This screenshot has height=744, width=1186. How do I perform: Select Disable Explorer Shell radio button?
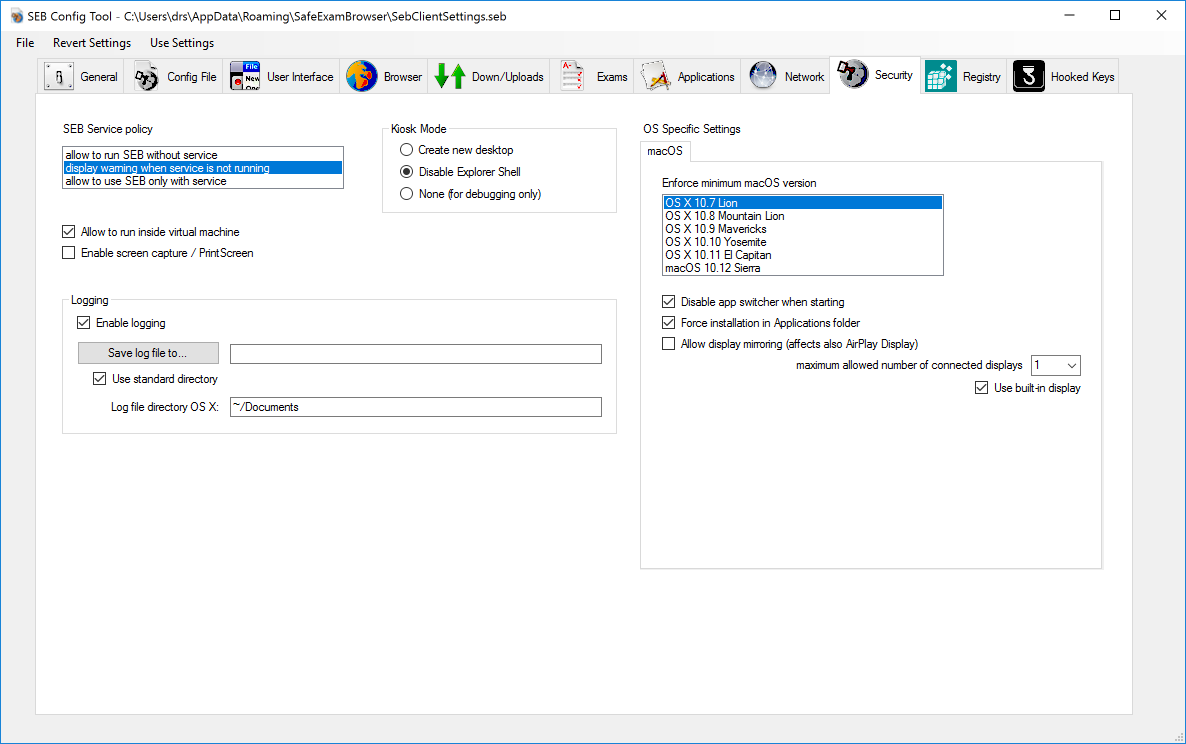pos(406,172)
